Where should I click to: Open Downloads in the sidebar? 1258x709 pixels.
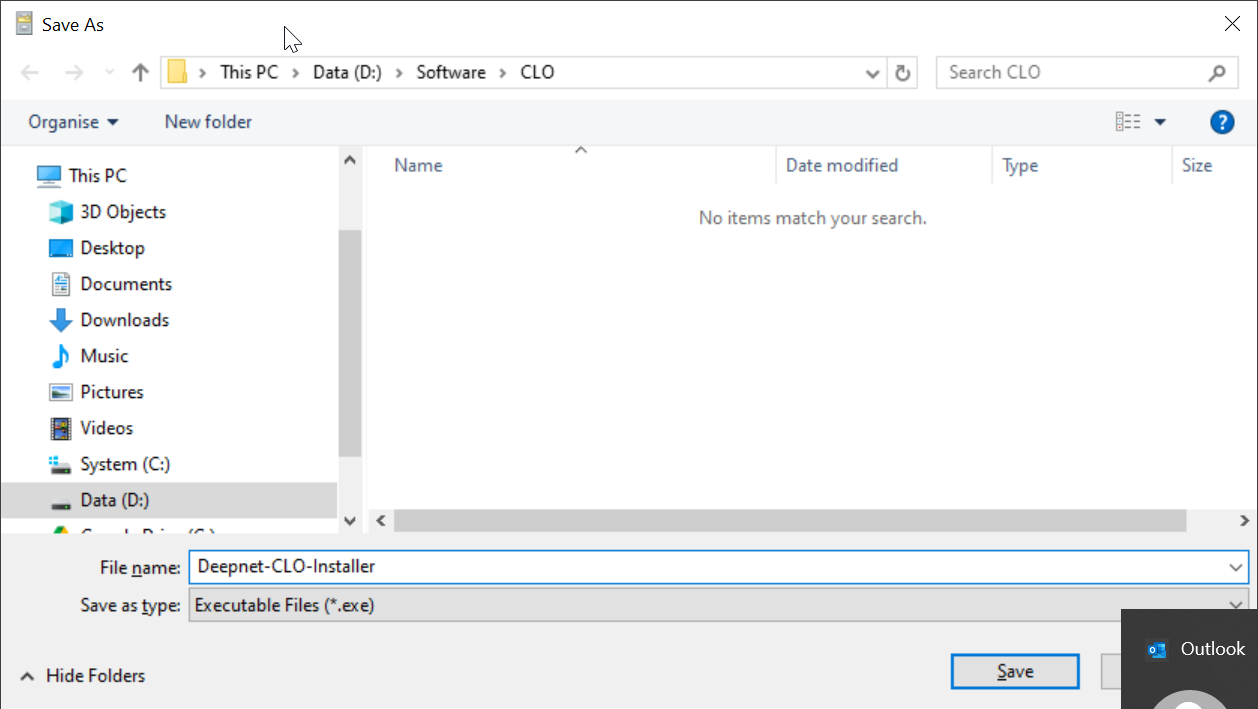tap(124, 320)
